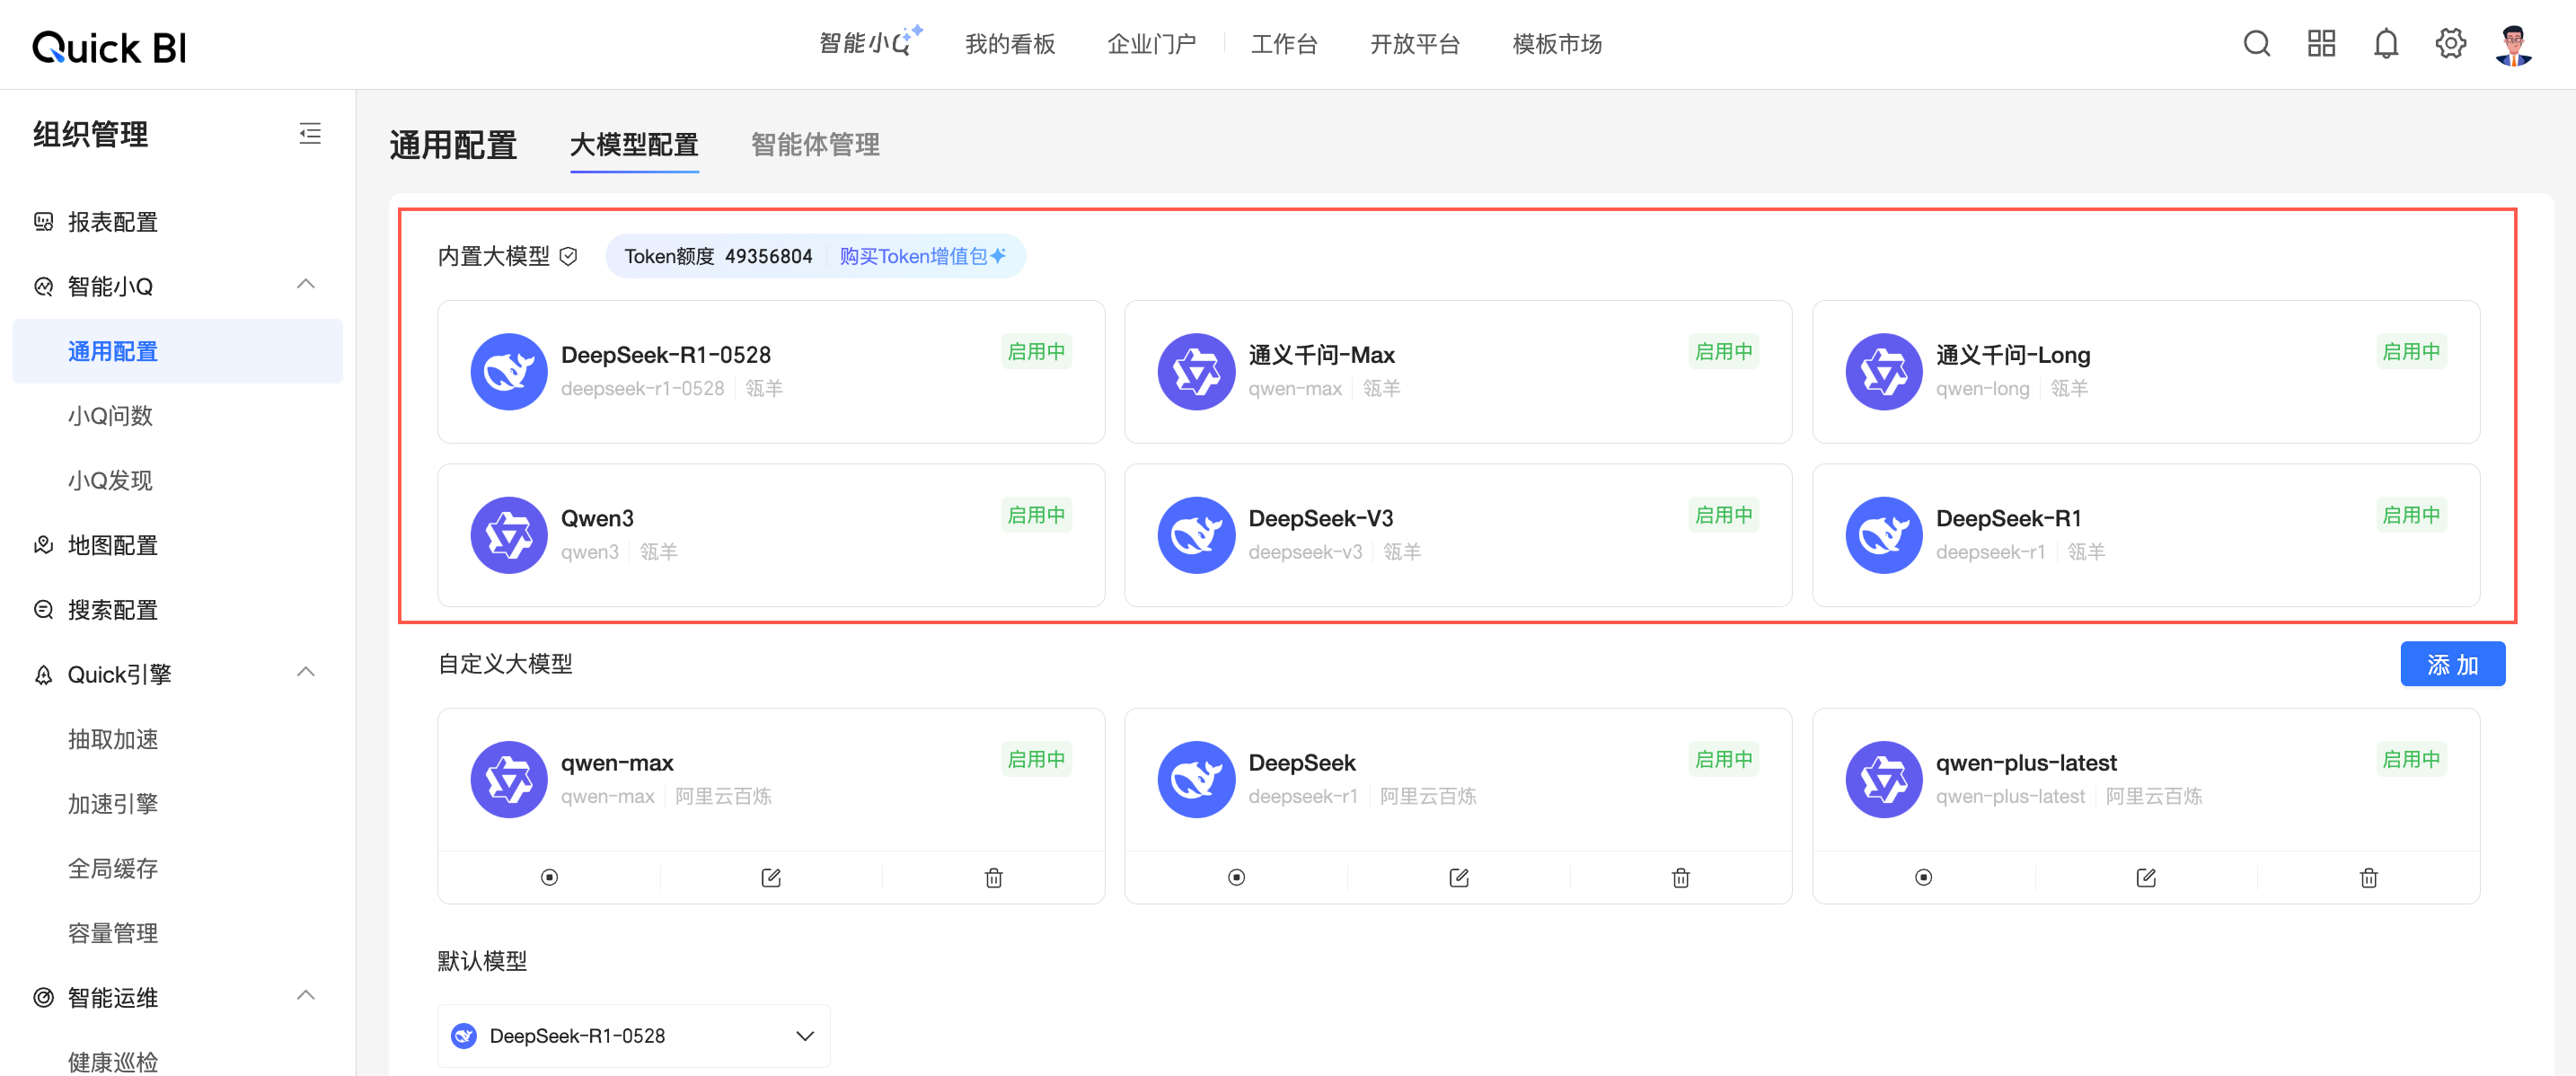Delete the DeepSeek custom model

(x=1680, y=877)
